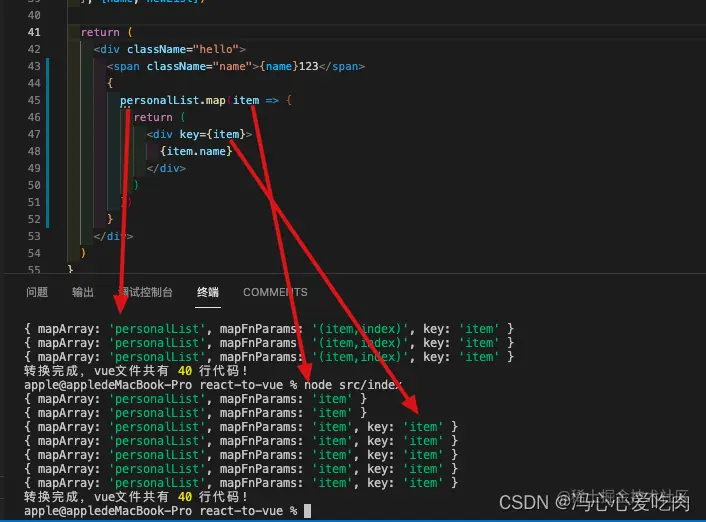This screenshot has height=522, width=706.
Task: Open the 问题 panel tab
Action: [x=37, y=292]
